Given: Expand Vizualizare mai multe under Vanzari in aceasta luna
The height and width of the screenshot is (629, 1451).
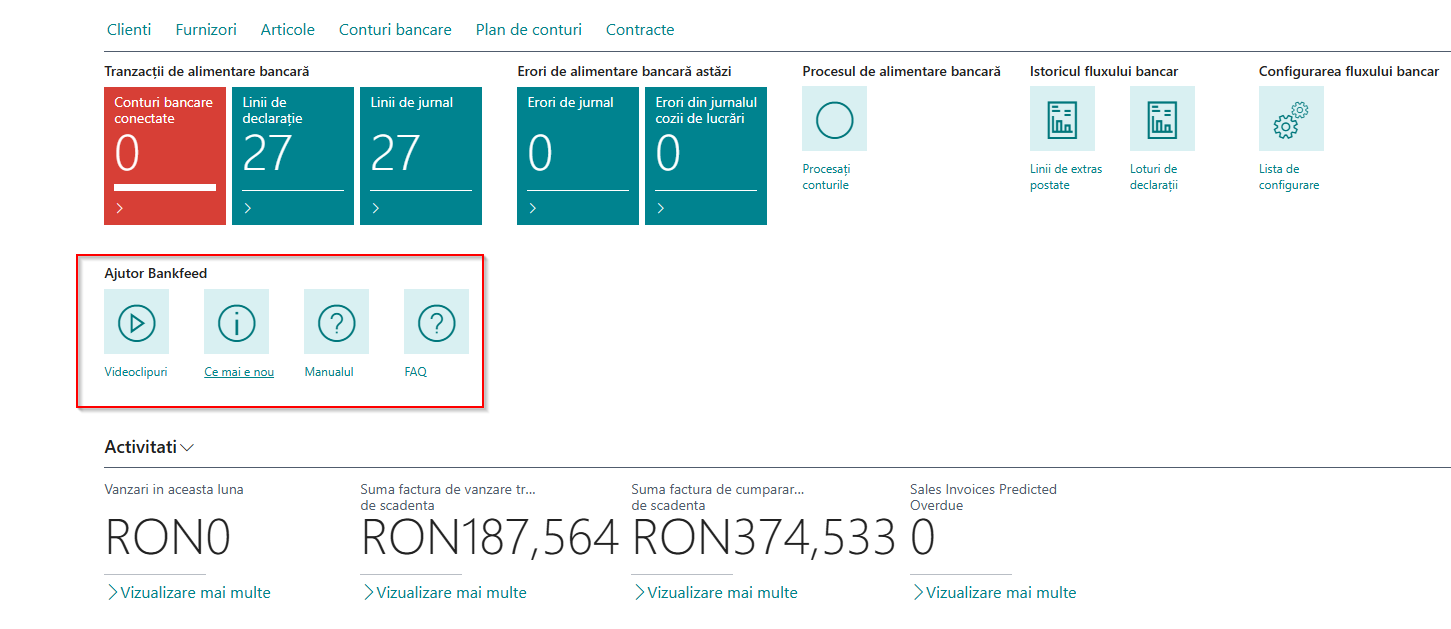Looking at the screenshot, I should click(x=188, y=593).
